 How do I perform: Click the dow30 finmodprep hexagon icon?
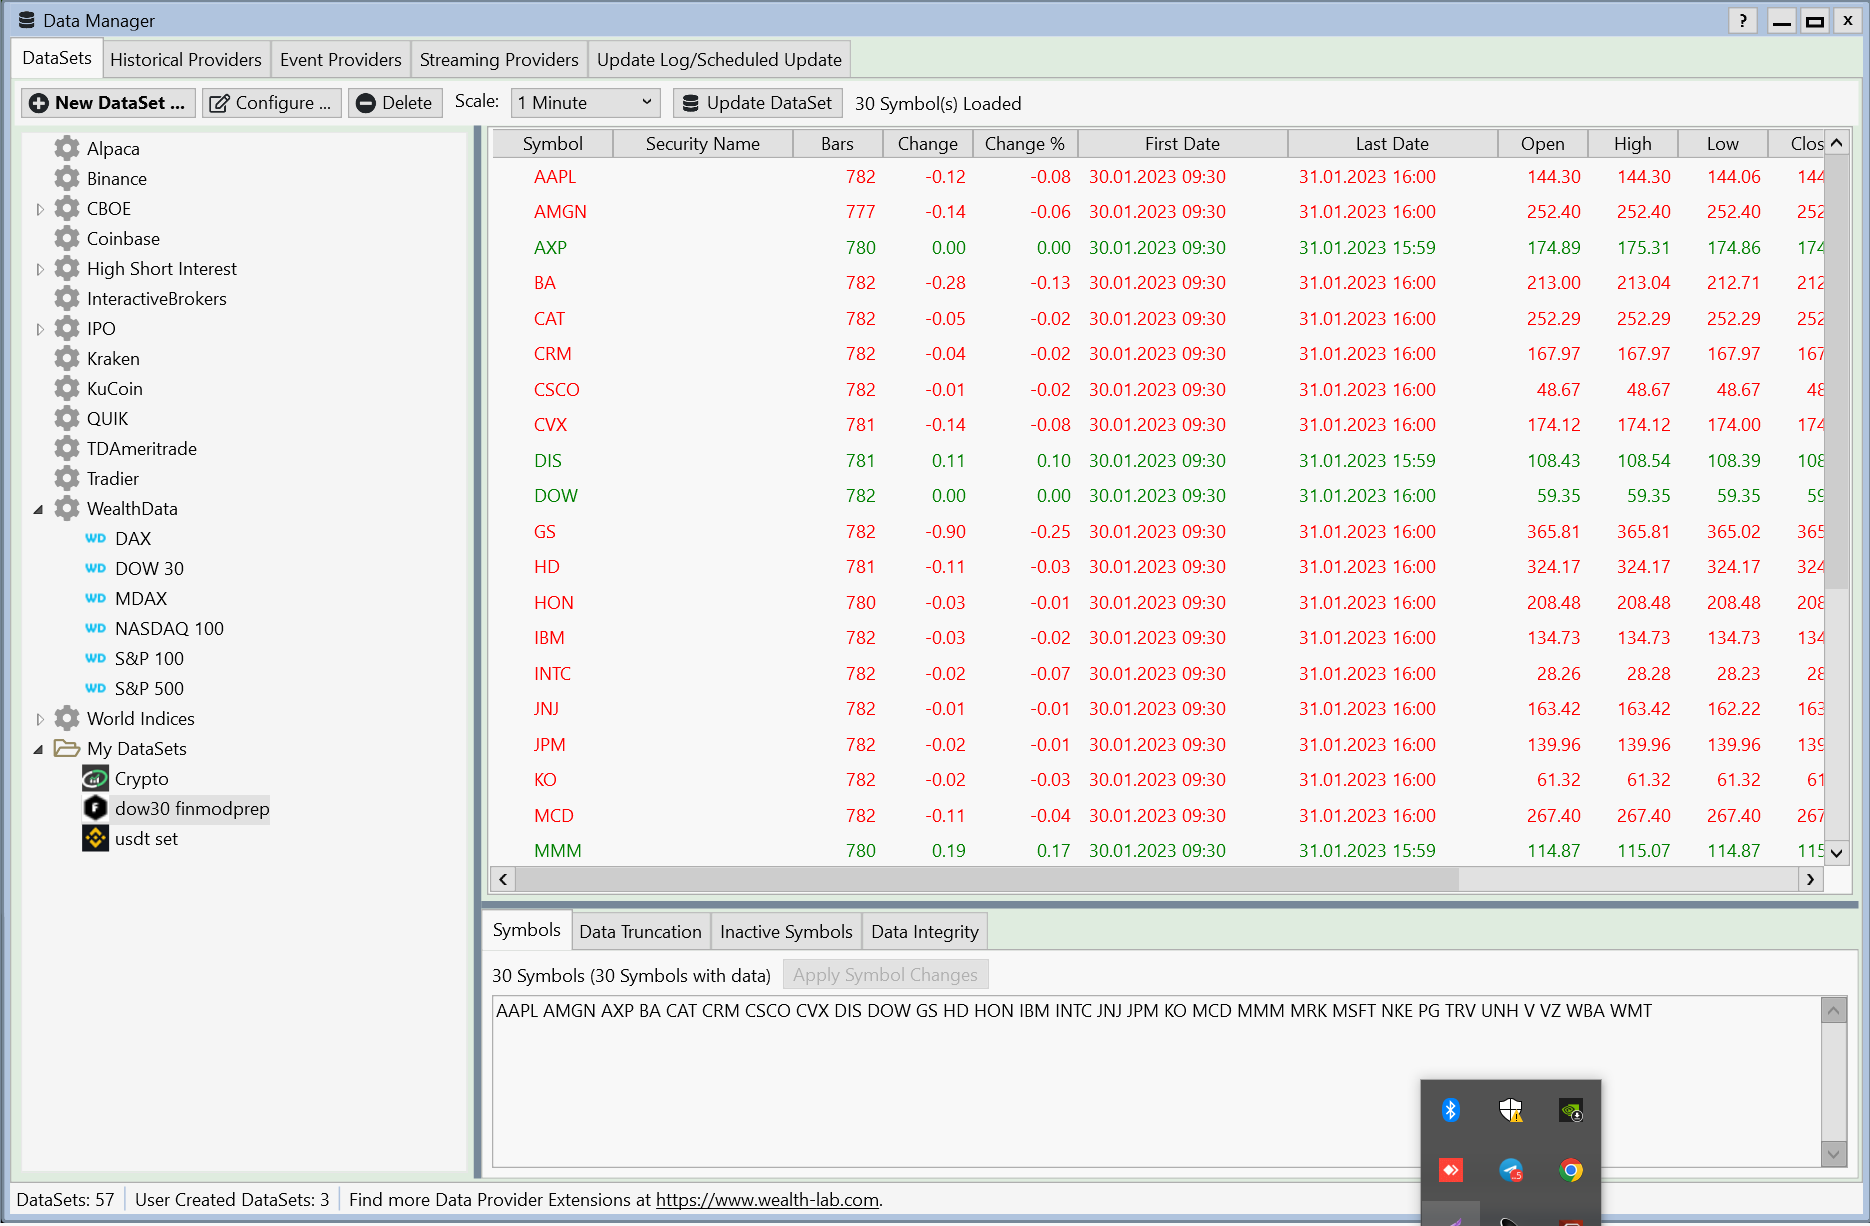95,808
